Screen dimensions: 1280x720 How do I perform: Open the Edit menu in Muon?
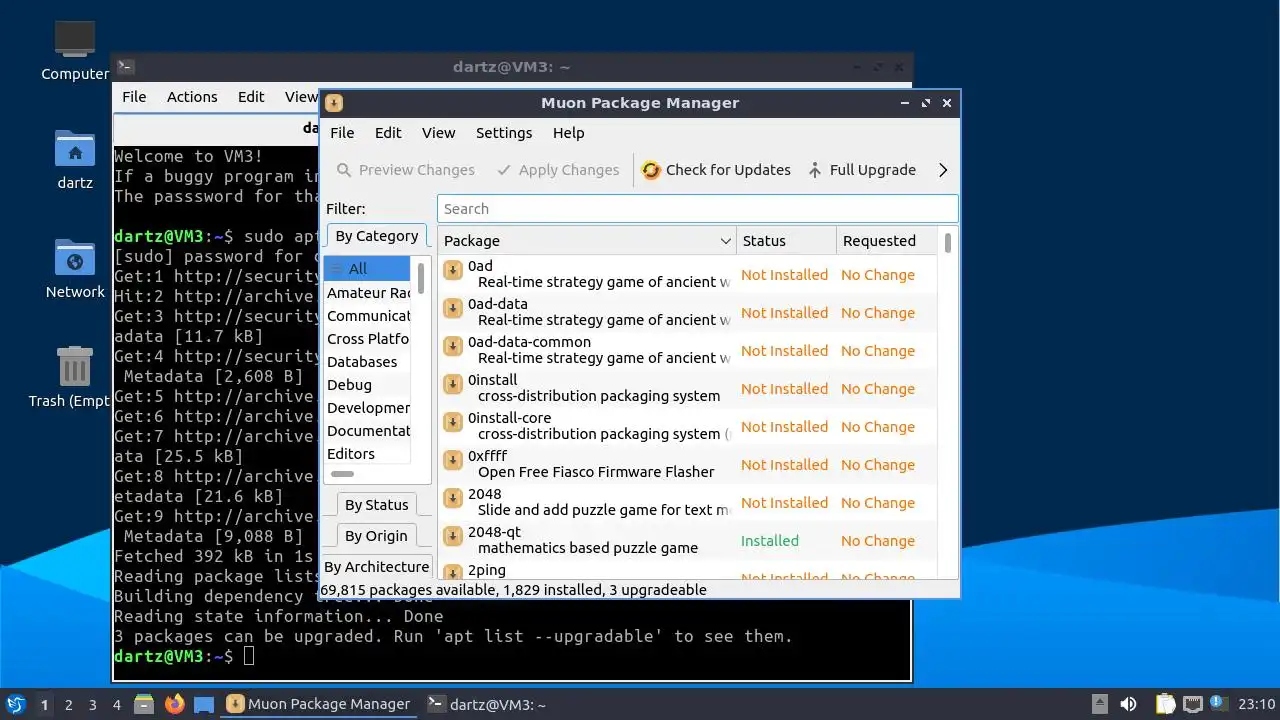click(388, 133)
